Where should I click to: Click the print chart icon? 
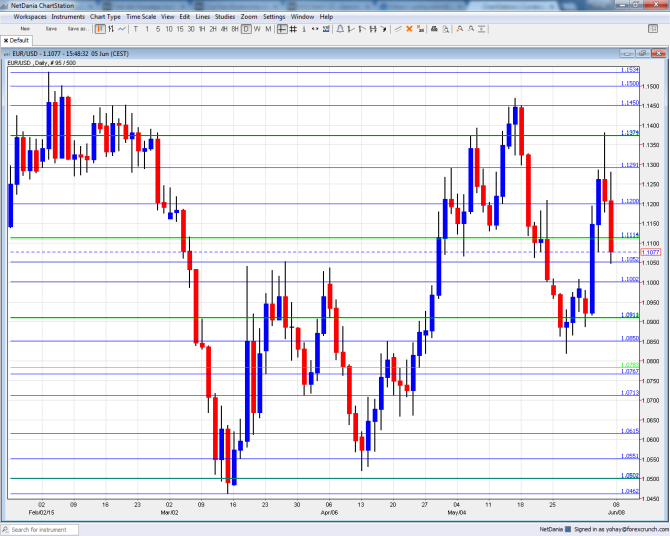(434, 29)
